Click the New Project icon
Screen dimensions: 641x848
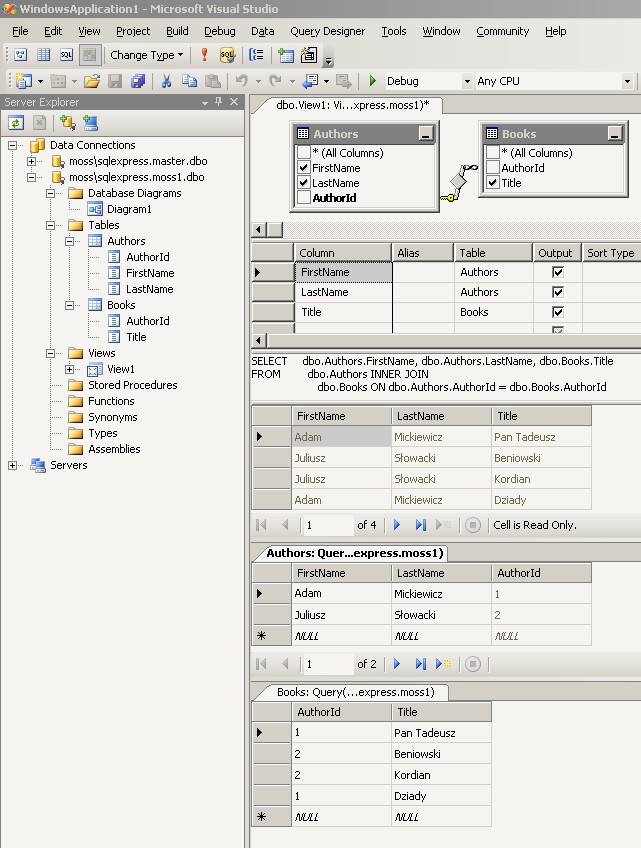pyautogui.click(x=24, y=81)
